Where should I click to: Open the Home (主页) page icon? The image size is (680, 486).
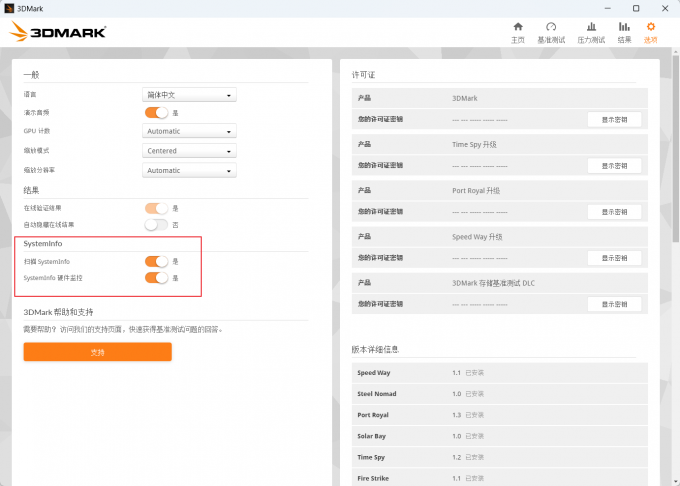coord(517,31)
